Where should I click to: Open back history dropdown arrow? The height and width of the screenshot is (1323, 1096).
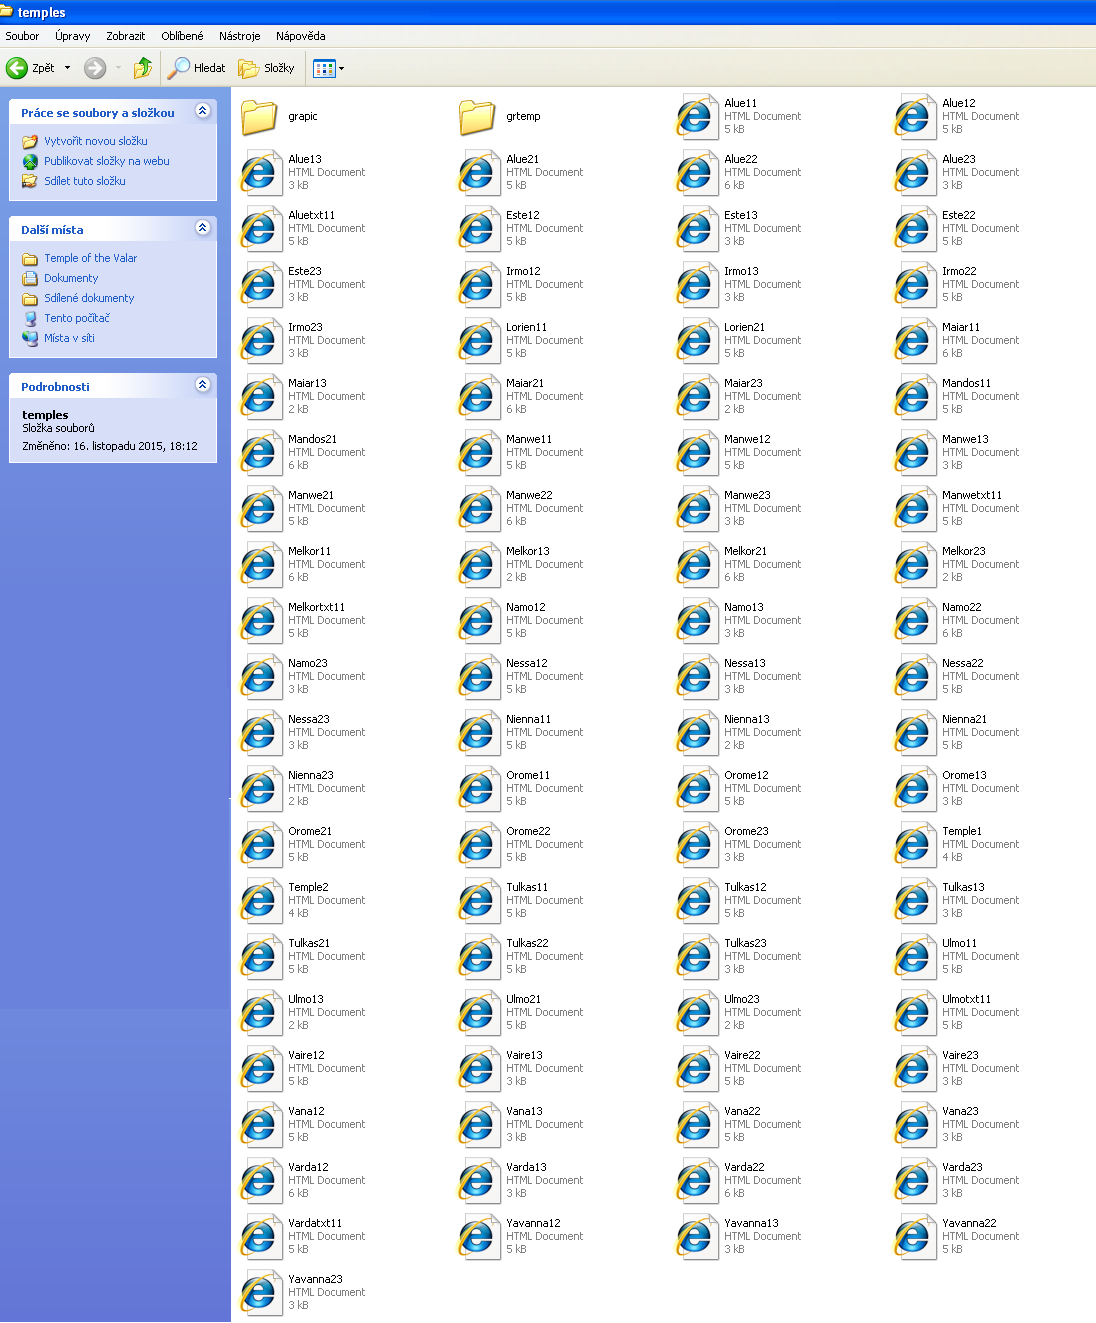pyautogui.click(x=68, y=68)
